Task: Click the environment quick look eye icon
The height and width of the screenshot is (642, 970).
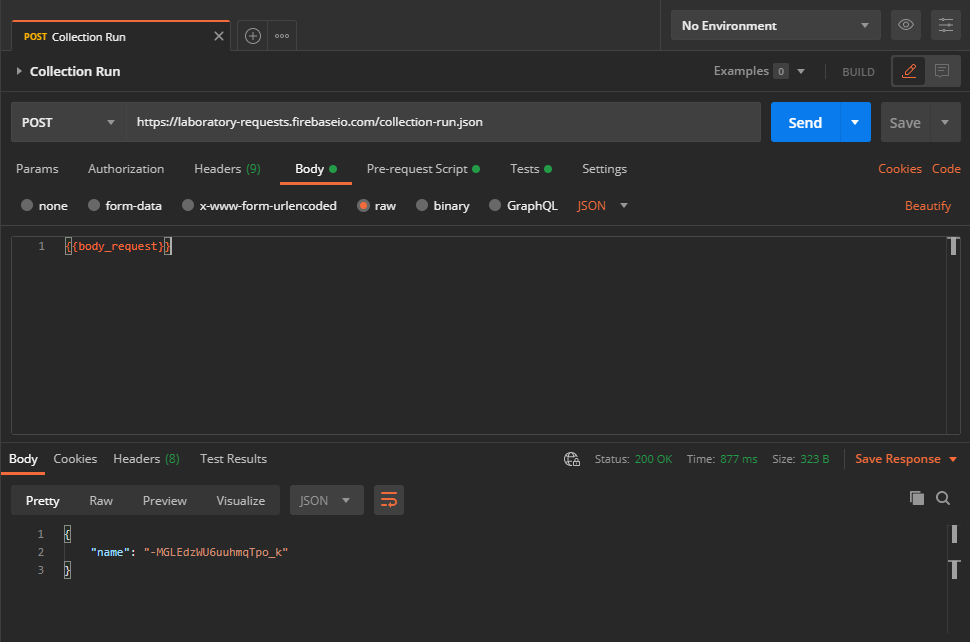Action: tap(906, 25)
